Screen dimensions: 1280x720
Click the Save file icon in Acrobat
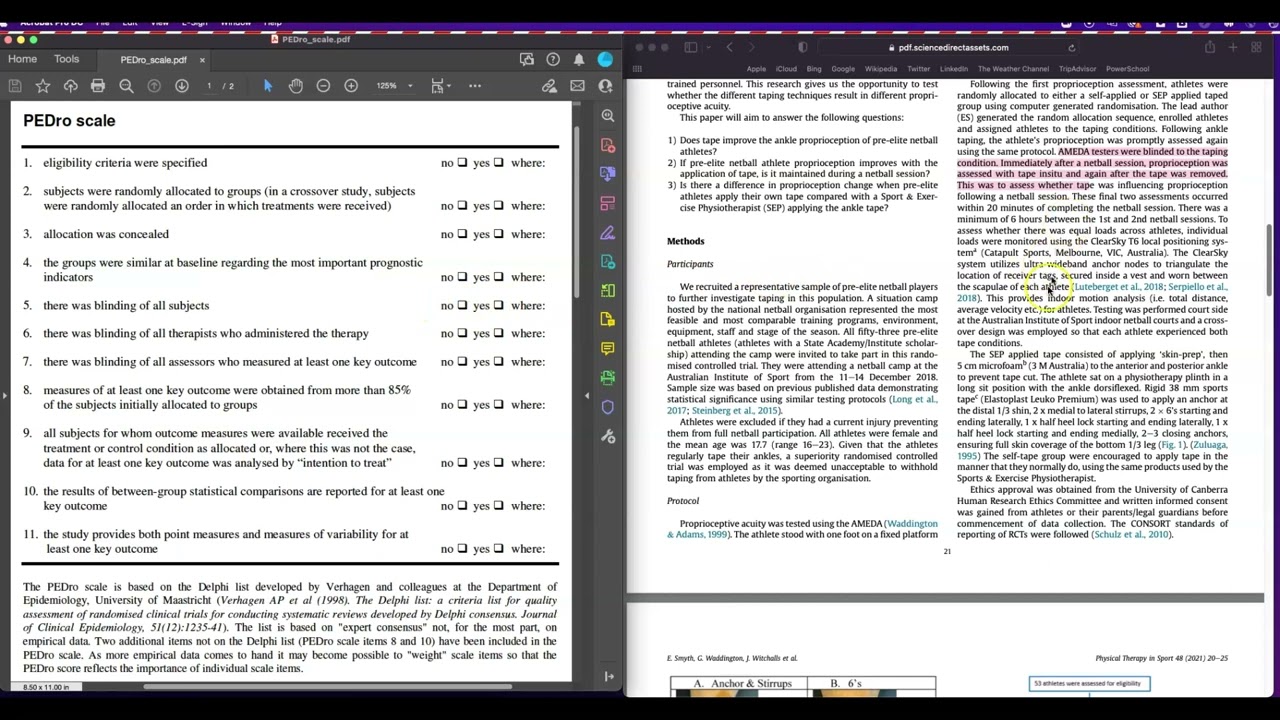15,86
